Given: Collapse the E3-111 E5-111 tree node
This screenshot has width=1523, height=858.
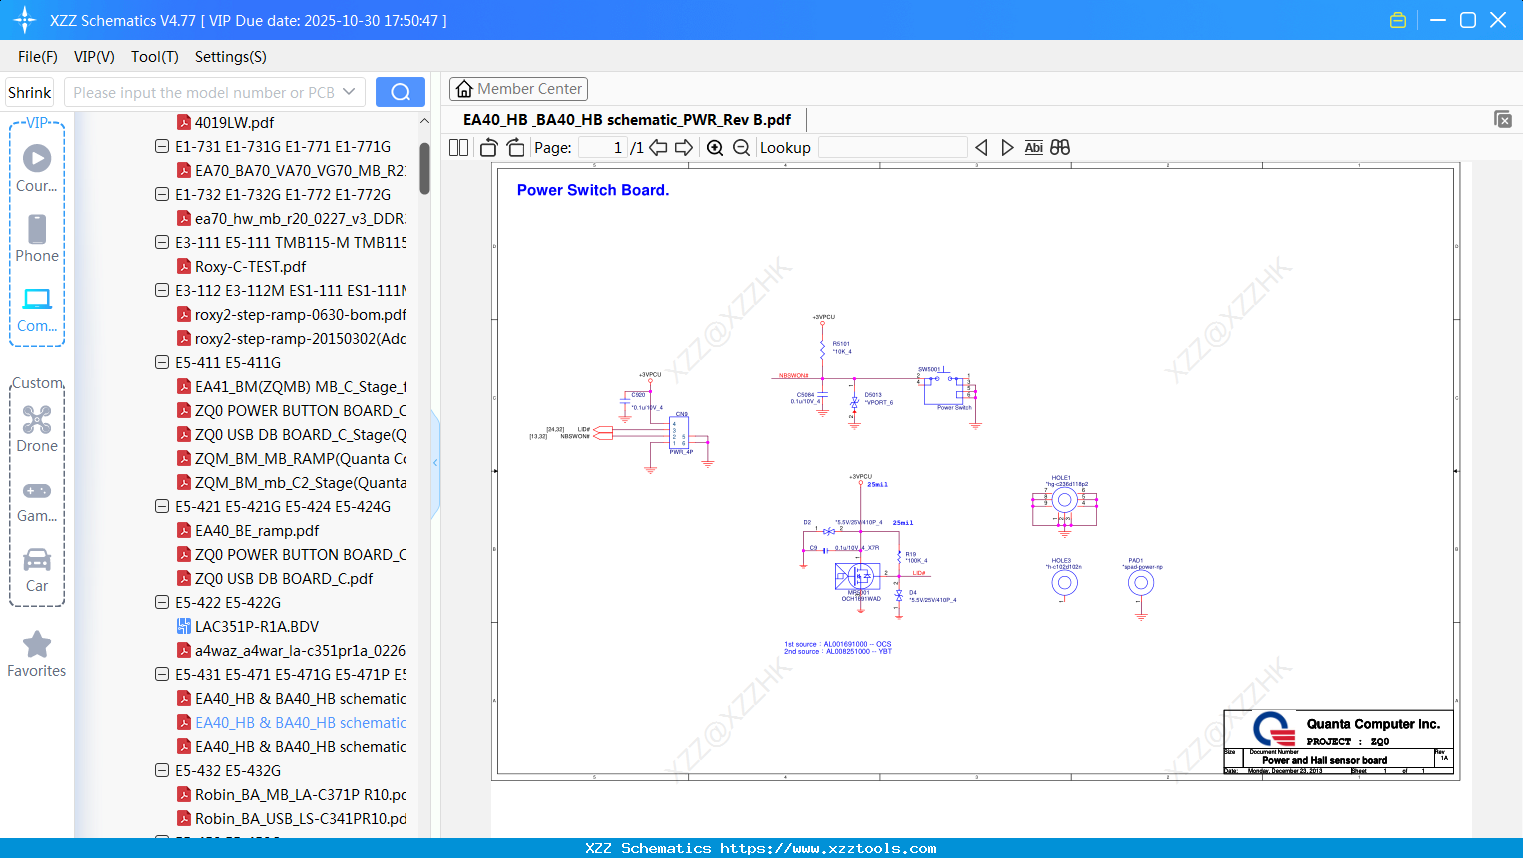Looking at the screenshot, I should [x=162, y=242].
